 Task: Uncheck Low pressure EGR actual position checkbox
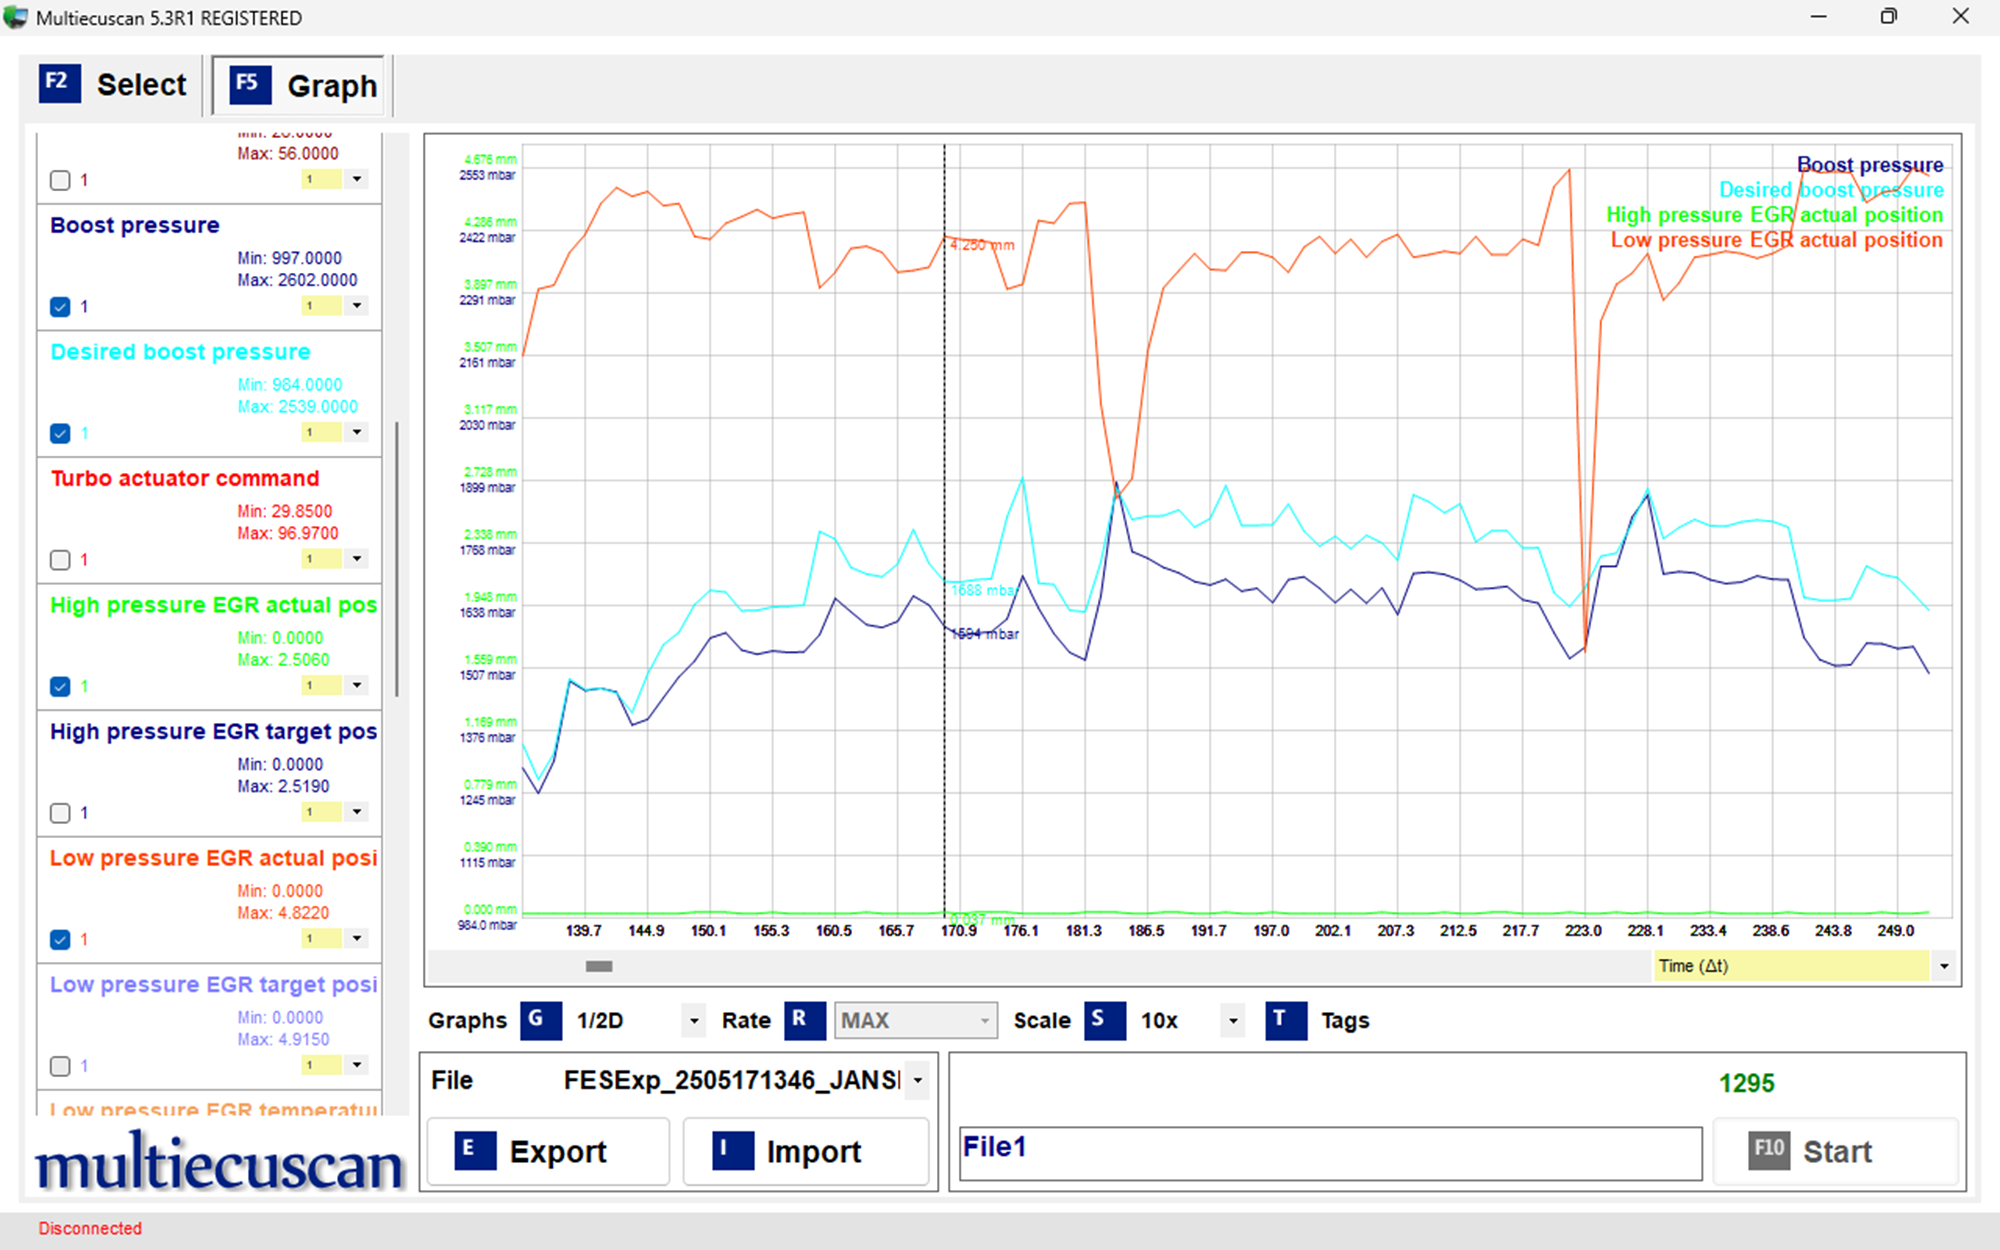(60, 939)
